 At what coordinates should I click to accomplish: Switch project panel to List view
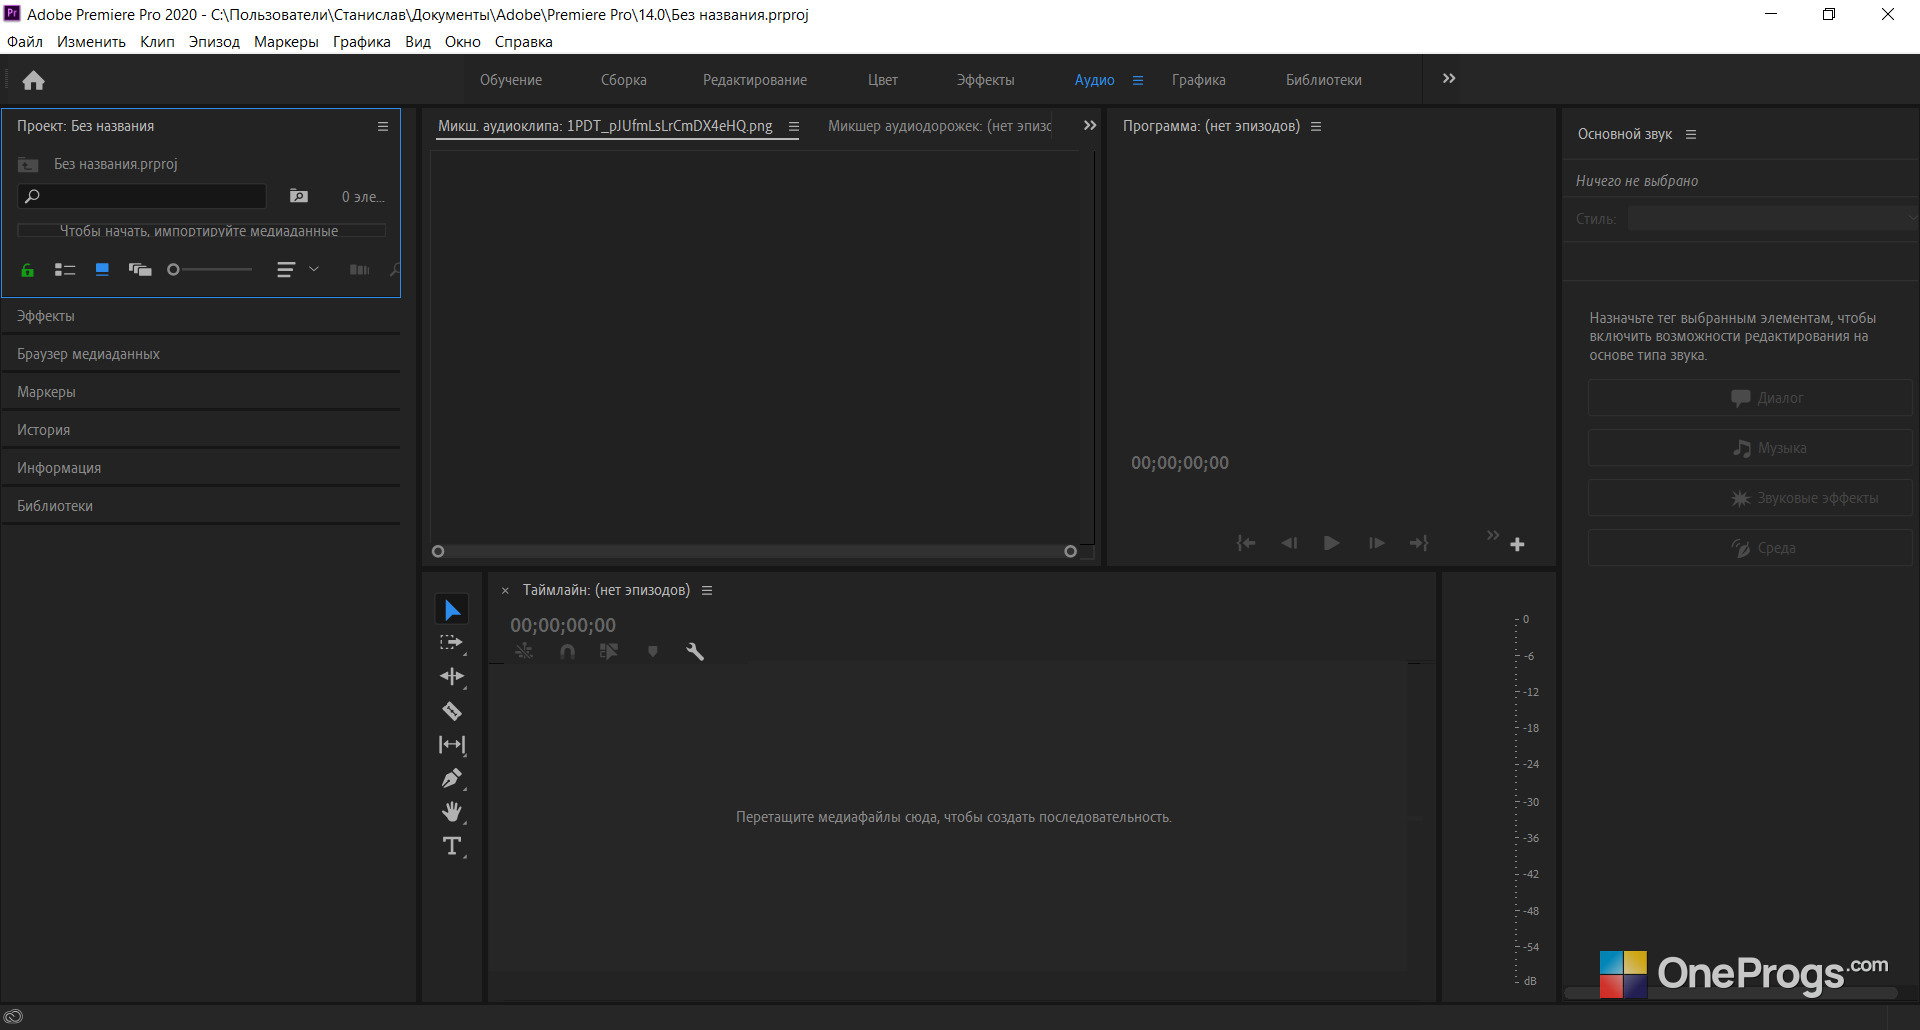[65, 270]
